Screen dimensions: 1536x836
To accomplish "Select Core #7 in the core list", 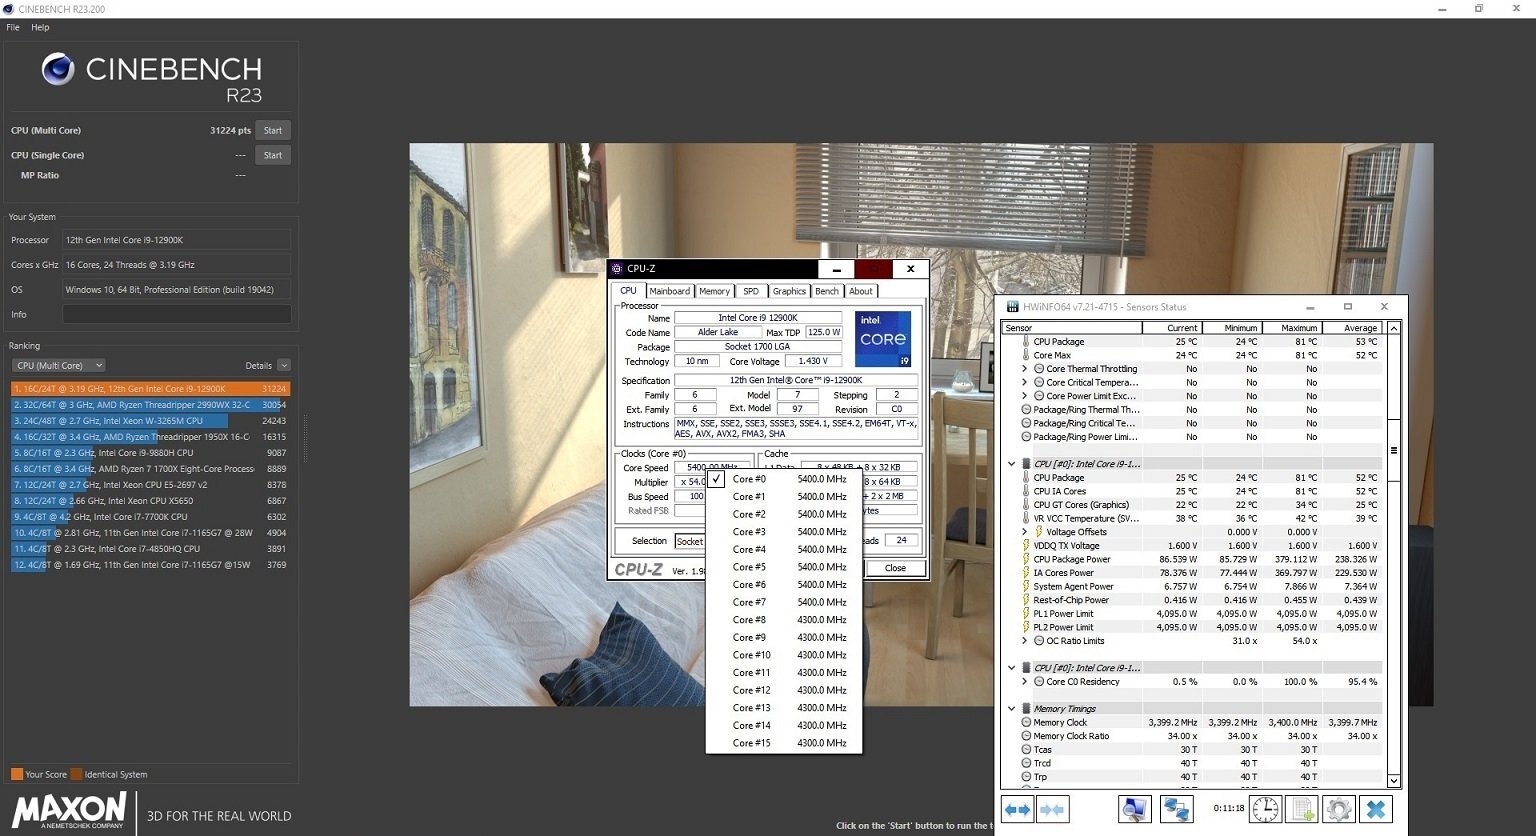I will click(784, 602).
